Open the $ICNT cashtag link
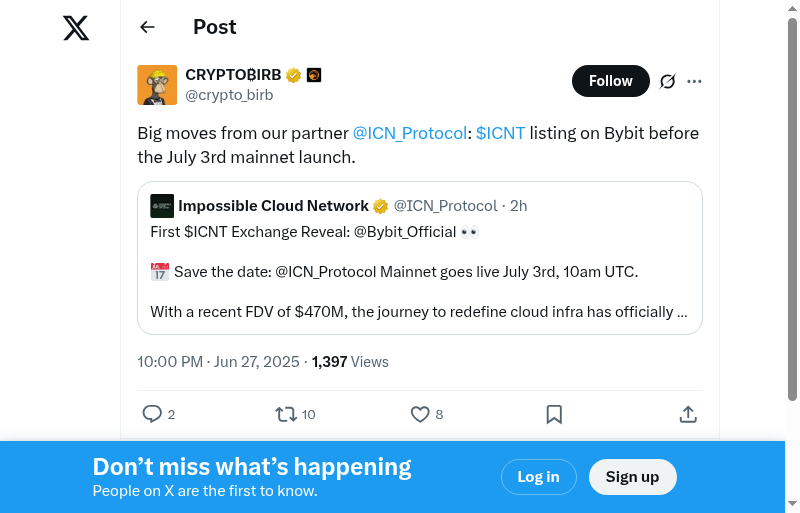The height and width of the screenshot is (513, 800). tap(500, 133)
